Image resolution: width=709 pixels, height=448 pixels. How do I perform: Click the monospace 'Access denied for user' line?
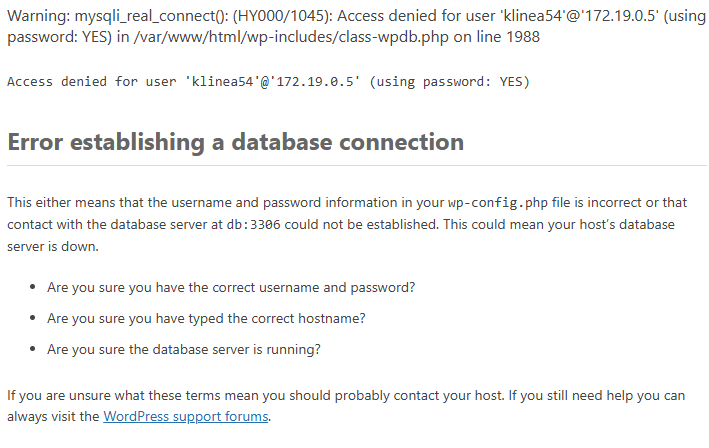tap(268, 82)
